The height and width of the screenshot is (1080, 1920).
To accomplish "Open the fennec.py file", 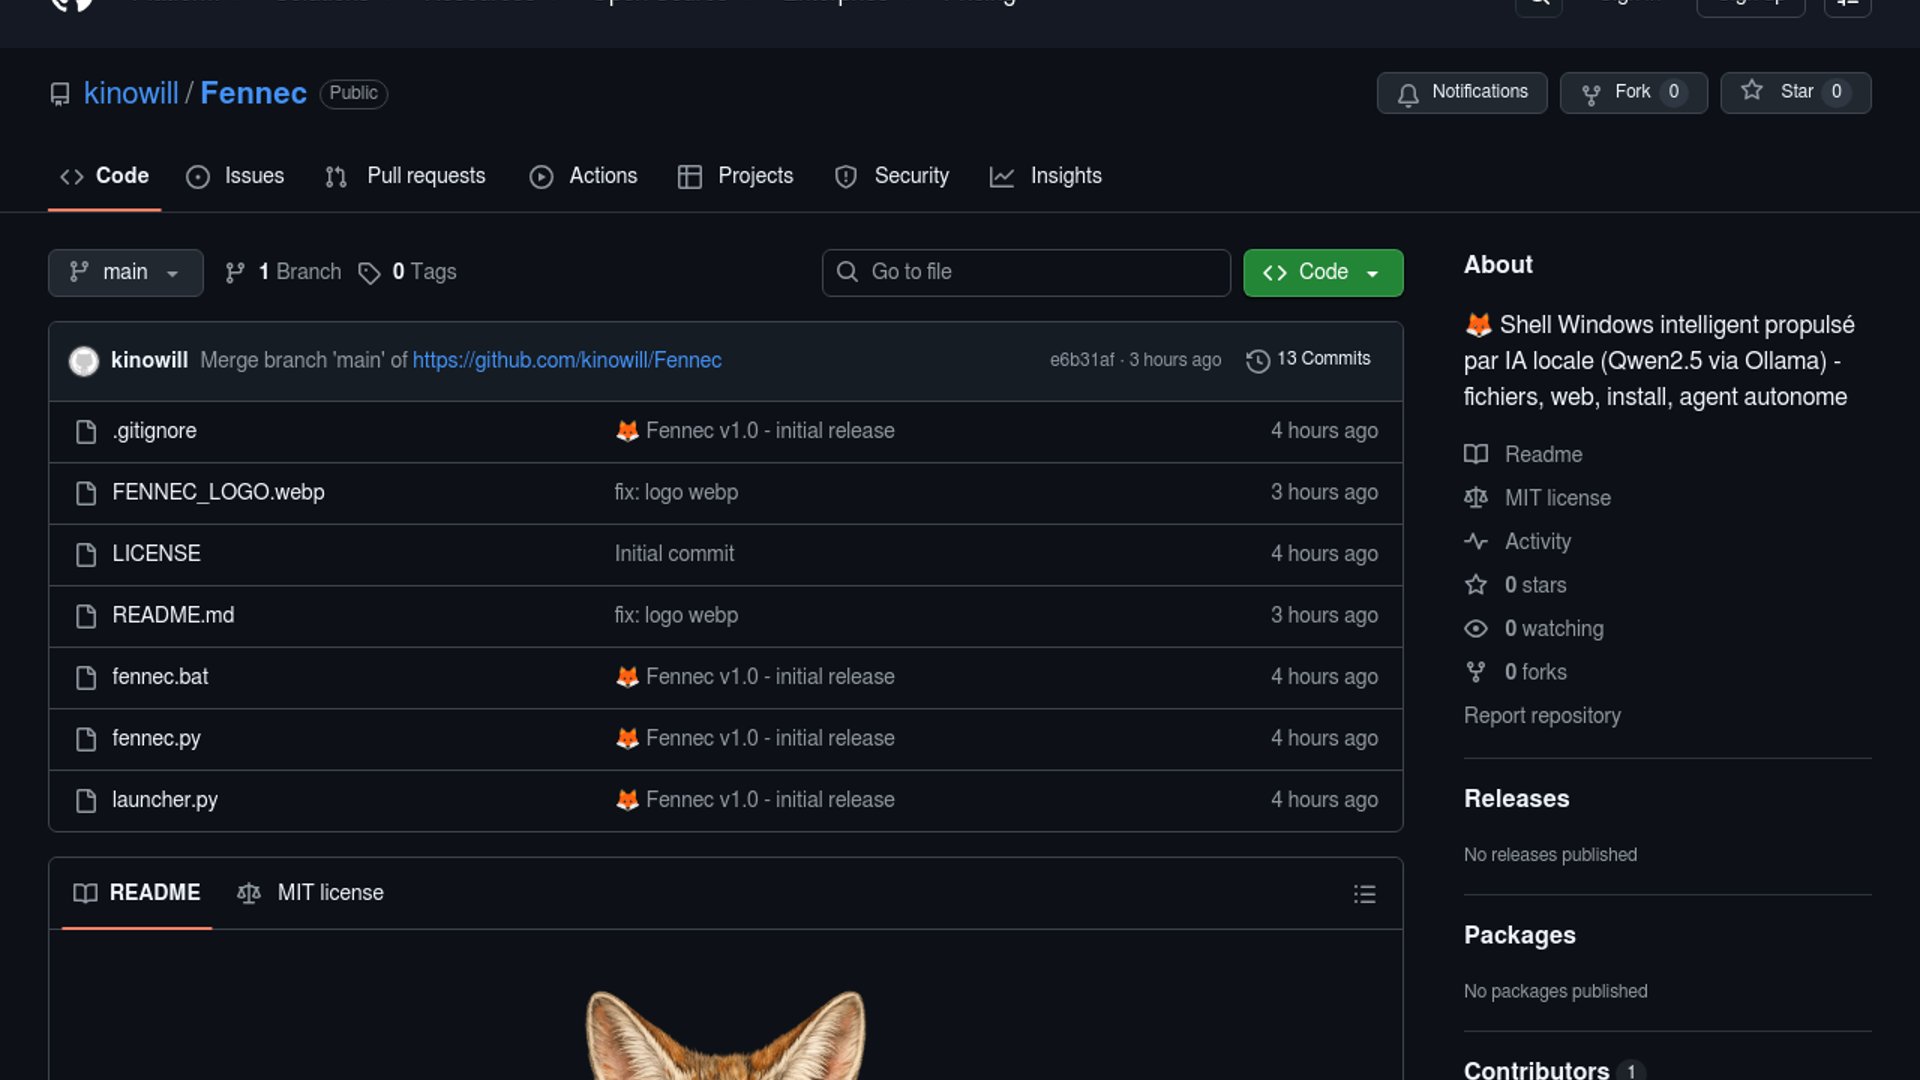I will tap(156, 739).
